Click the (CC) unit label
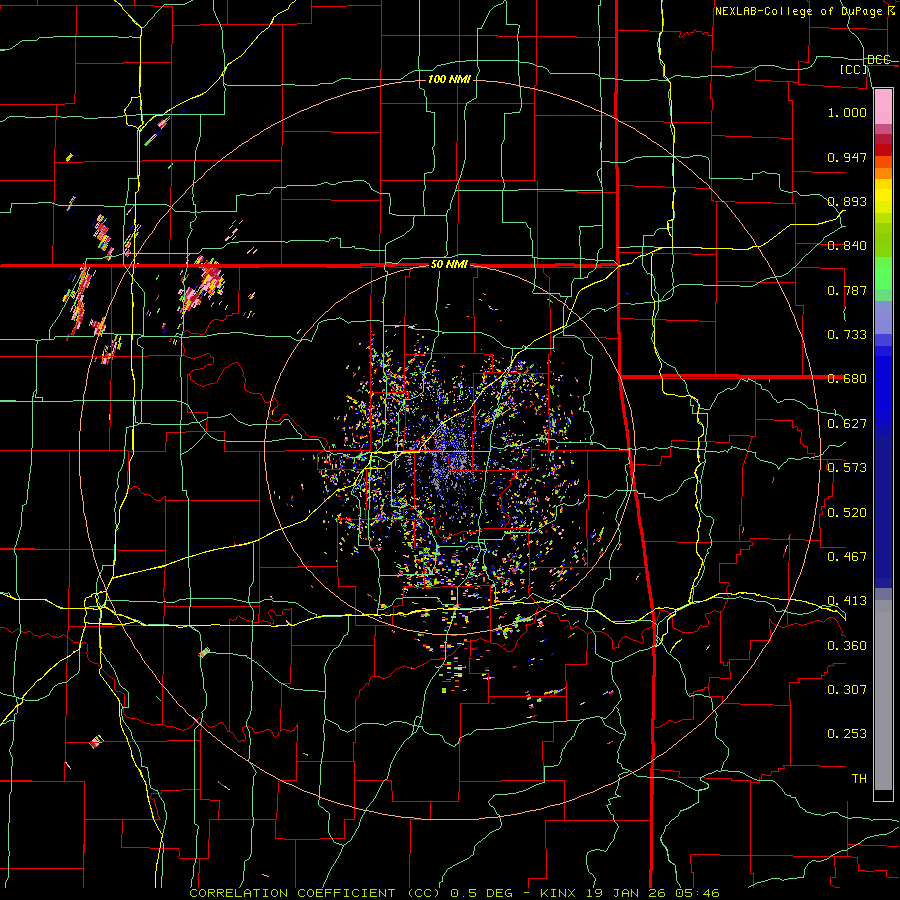The height and width of the screenshot is (900, 900). (854, 69)
